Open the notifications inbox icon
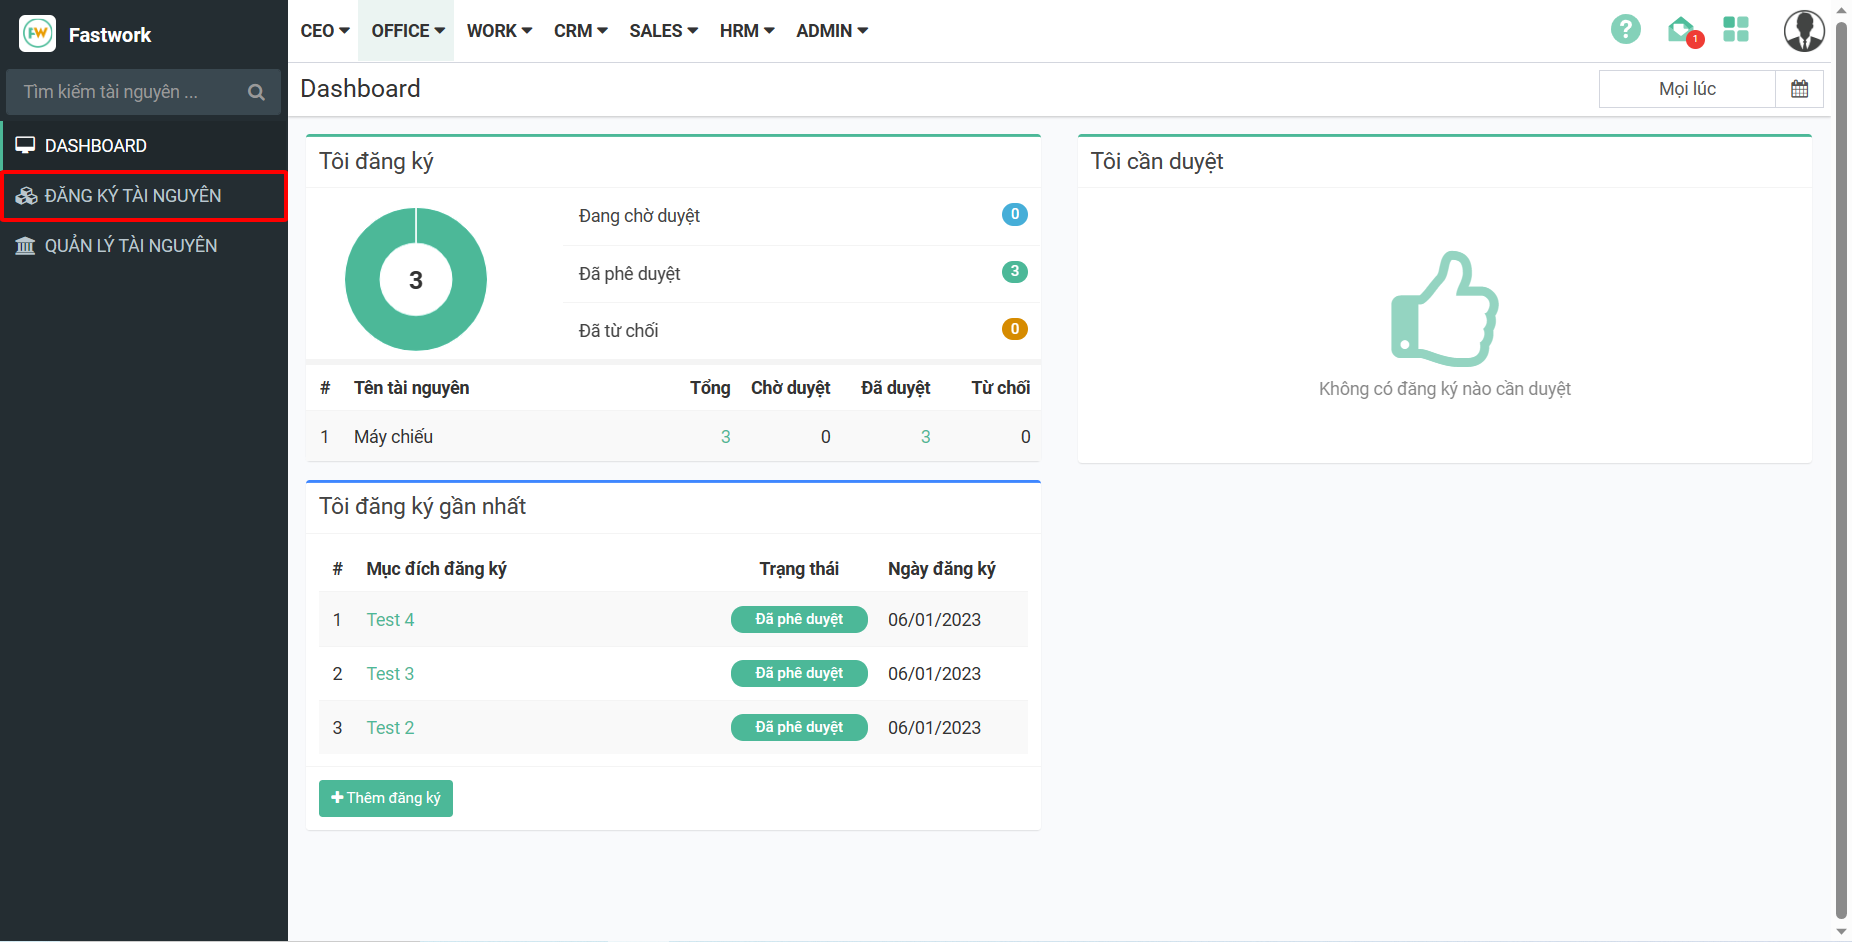The height and width of the screenshot is (942, 1852). click(1682, 30)
